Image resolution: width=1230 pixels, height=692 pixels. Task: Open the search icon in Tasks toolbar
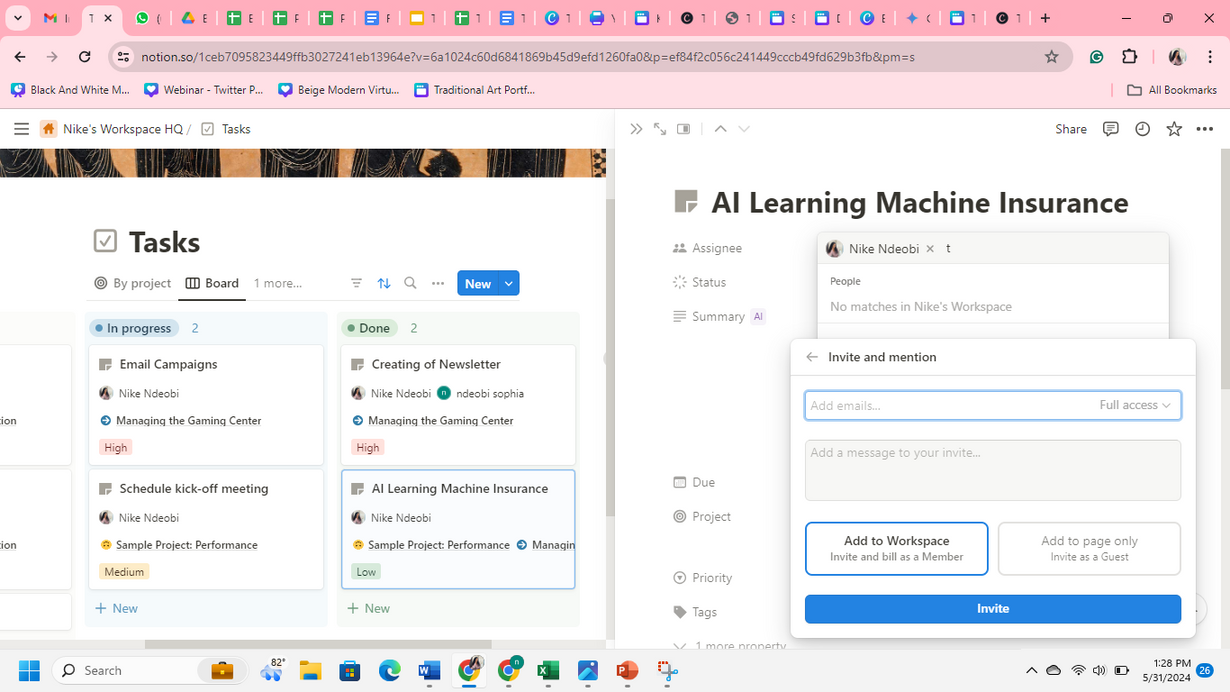[x=410, y=283]
